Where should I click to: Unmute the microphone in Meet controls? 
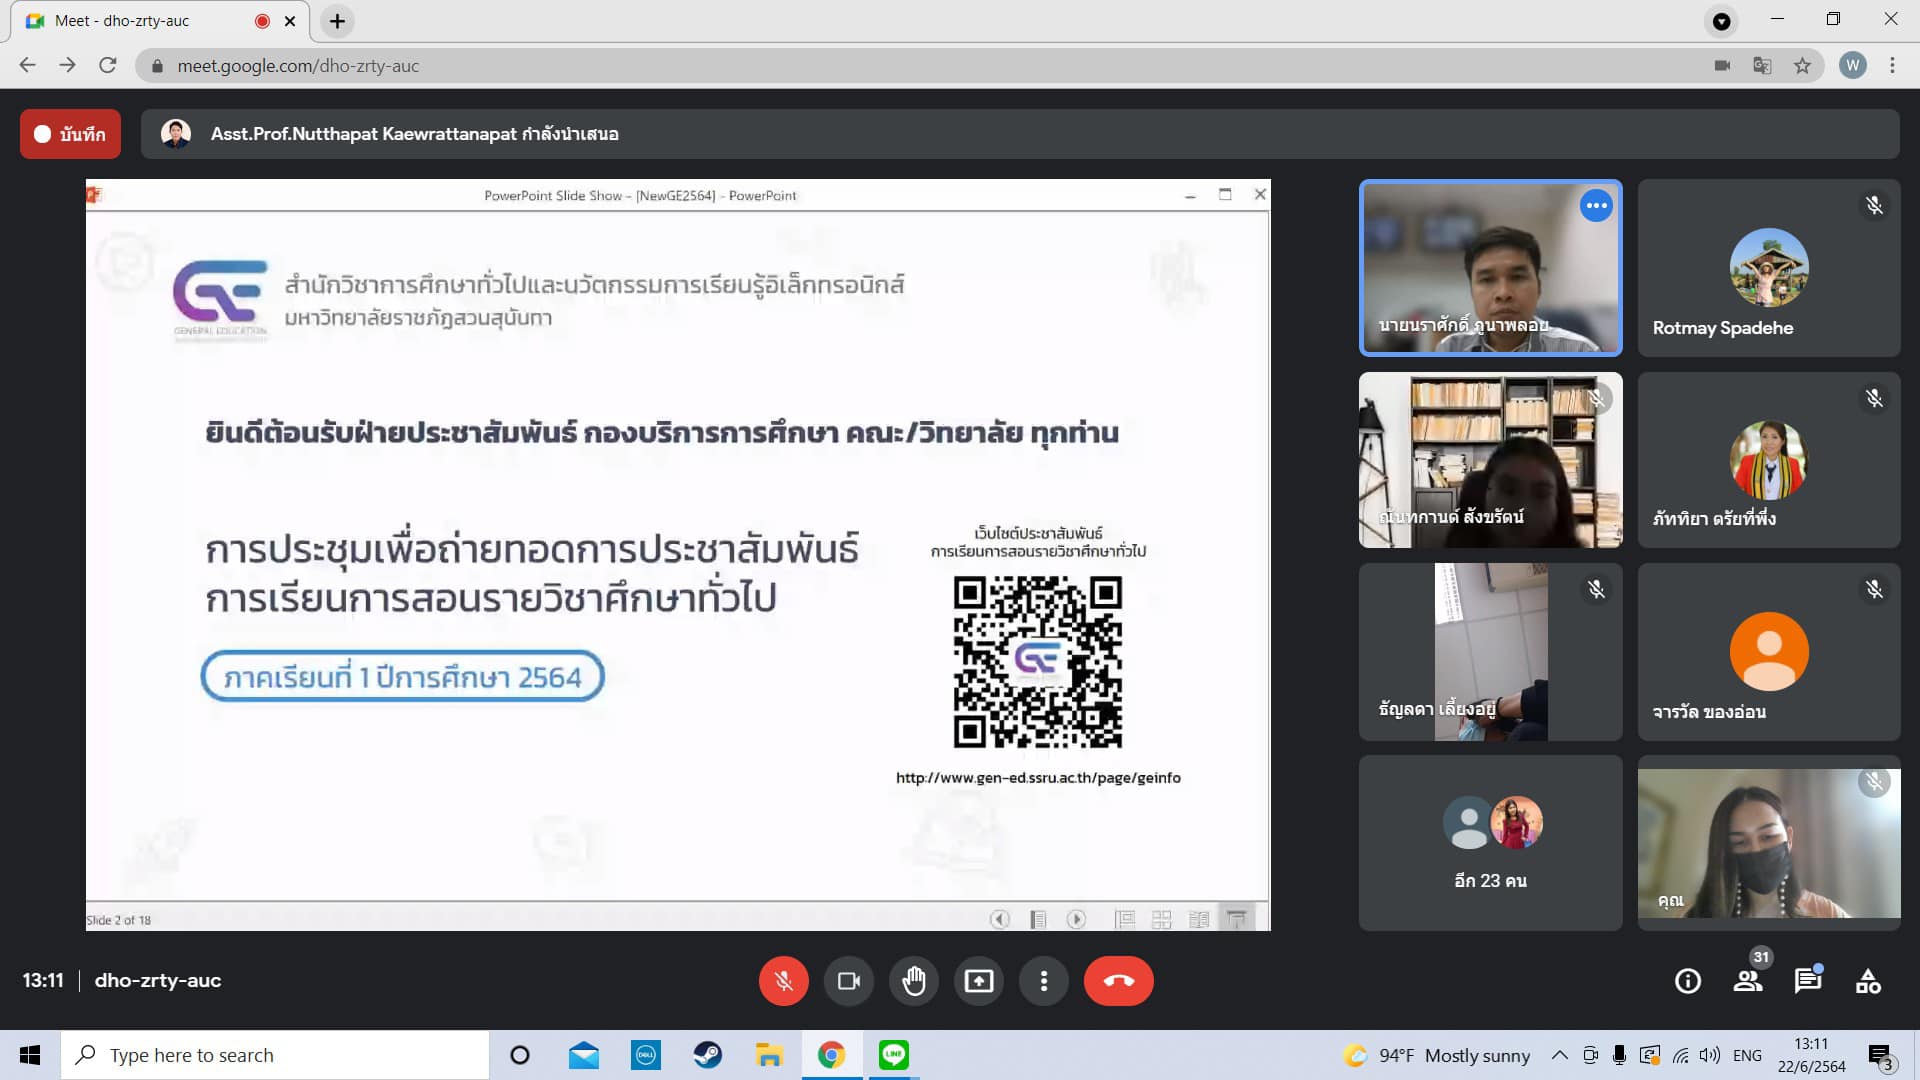783,981
